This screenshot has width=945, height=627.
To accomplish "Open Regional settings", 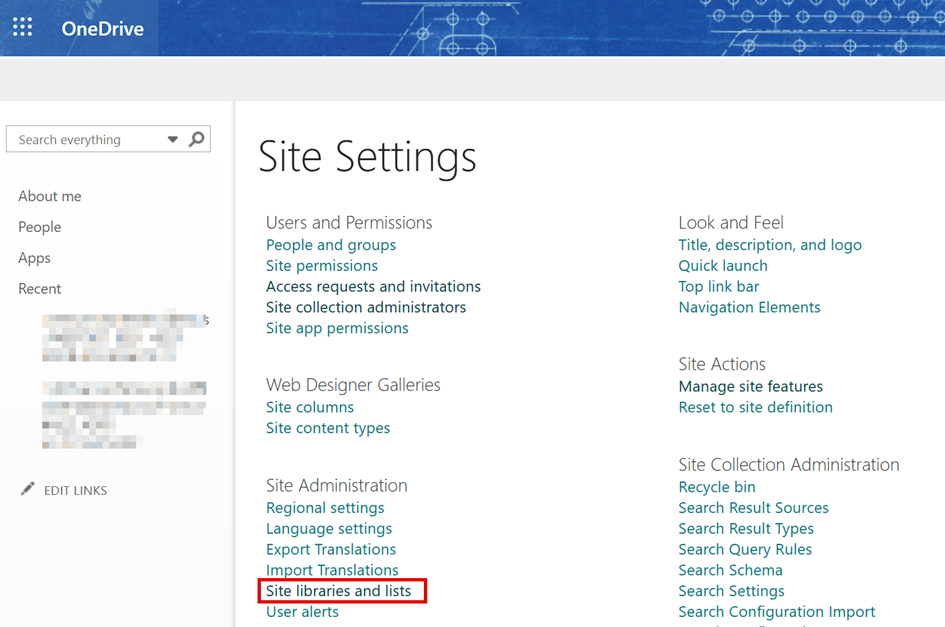I will [325, 507].
